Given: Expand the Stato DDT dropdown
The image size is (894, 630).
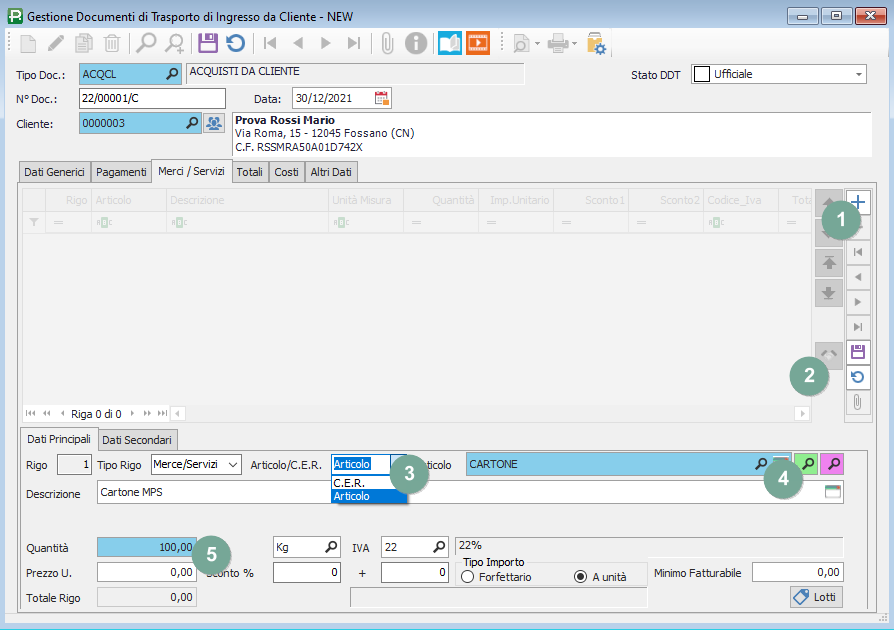Looking at the screenshot, I should [x=858, y=74].
